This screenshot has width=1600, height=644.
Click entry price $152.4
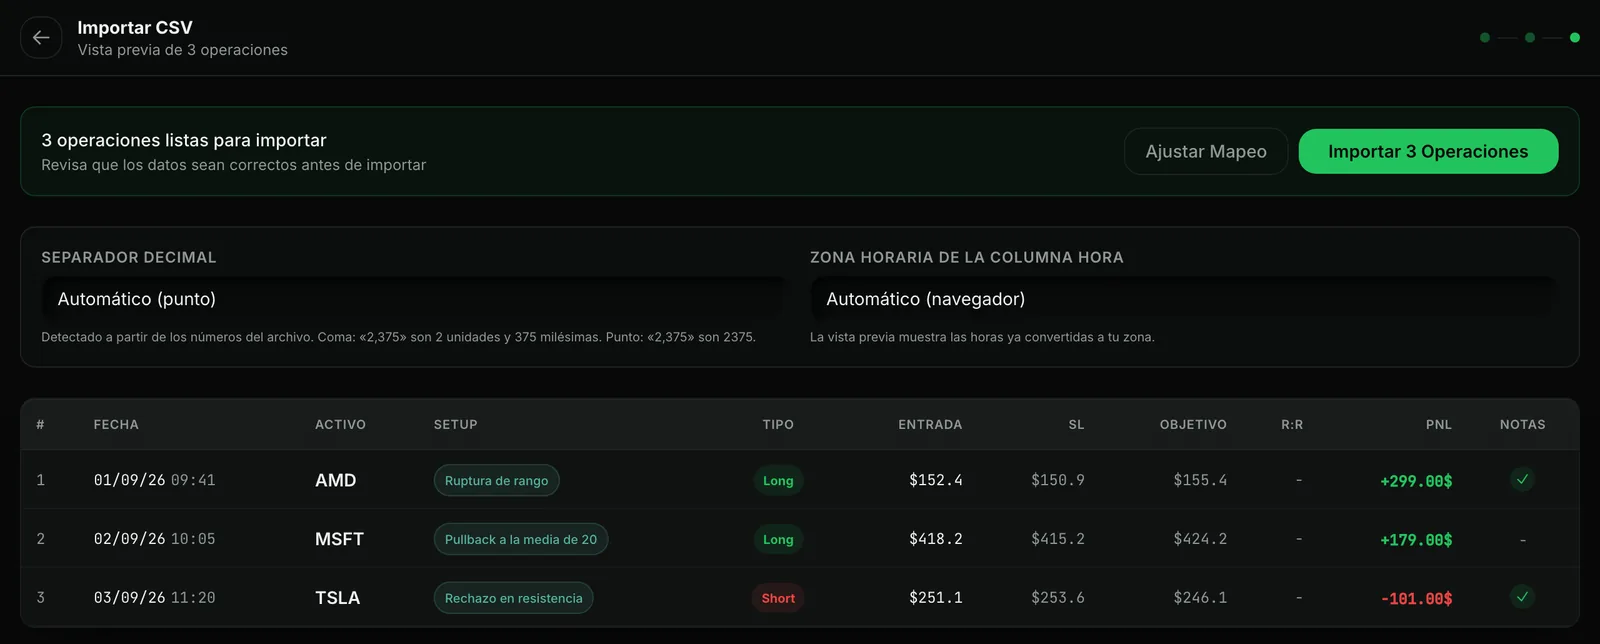coord(936,481)
